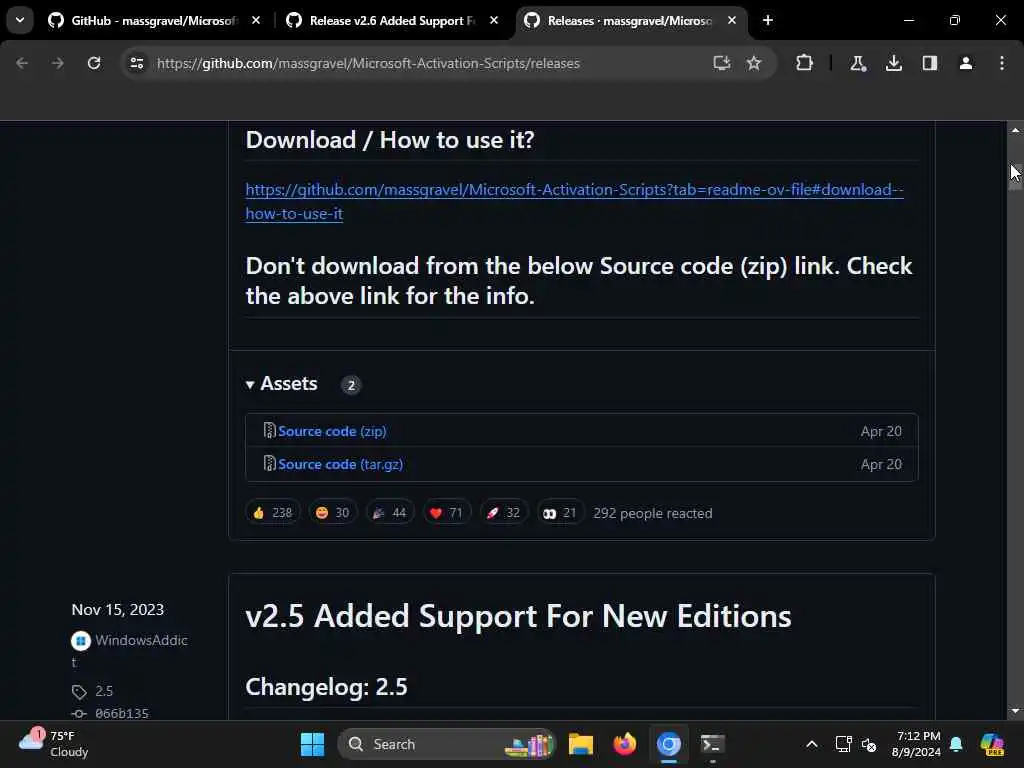Screen dimensions: 1024x768
Task: Open Chrome three-dot menu
Action: click(1002, 63)
